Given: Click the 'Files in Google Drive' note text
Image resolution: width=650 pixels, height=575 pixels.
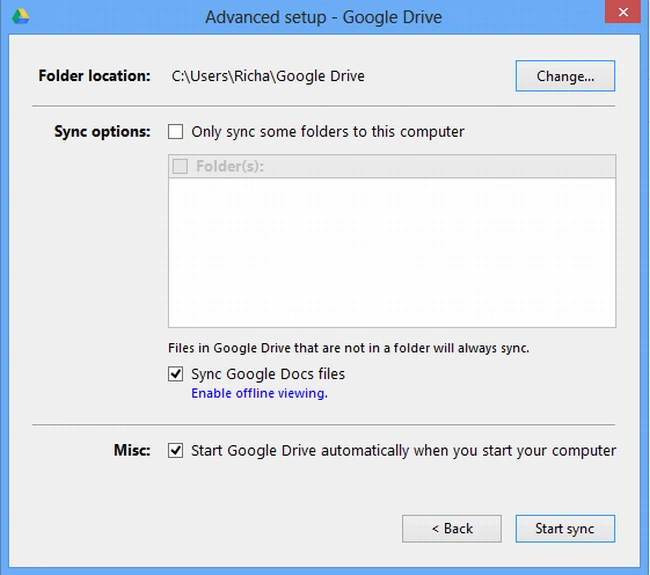Looking at the screenshot, I should (349, 348).
